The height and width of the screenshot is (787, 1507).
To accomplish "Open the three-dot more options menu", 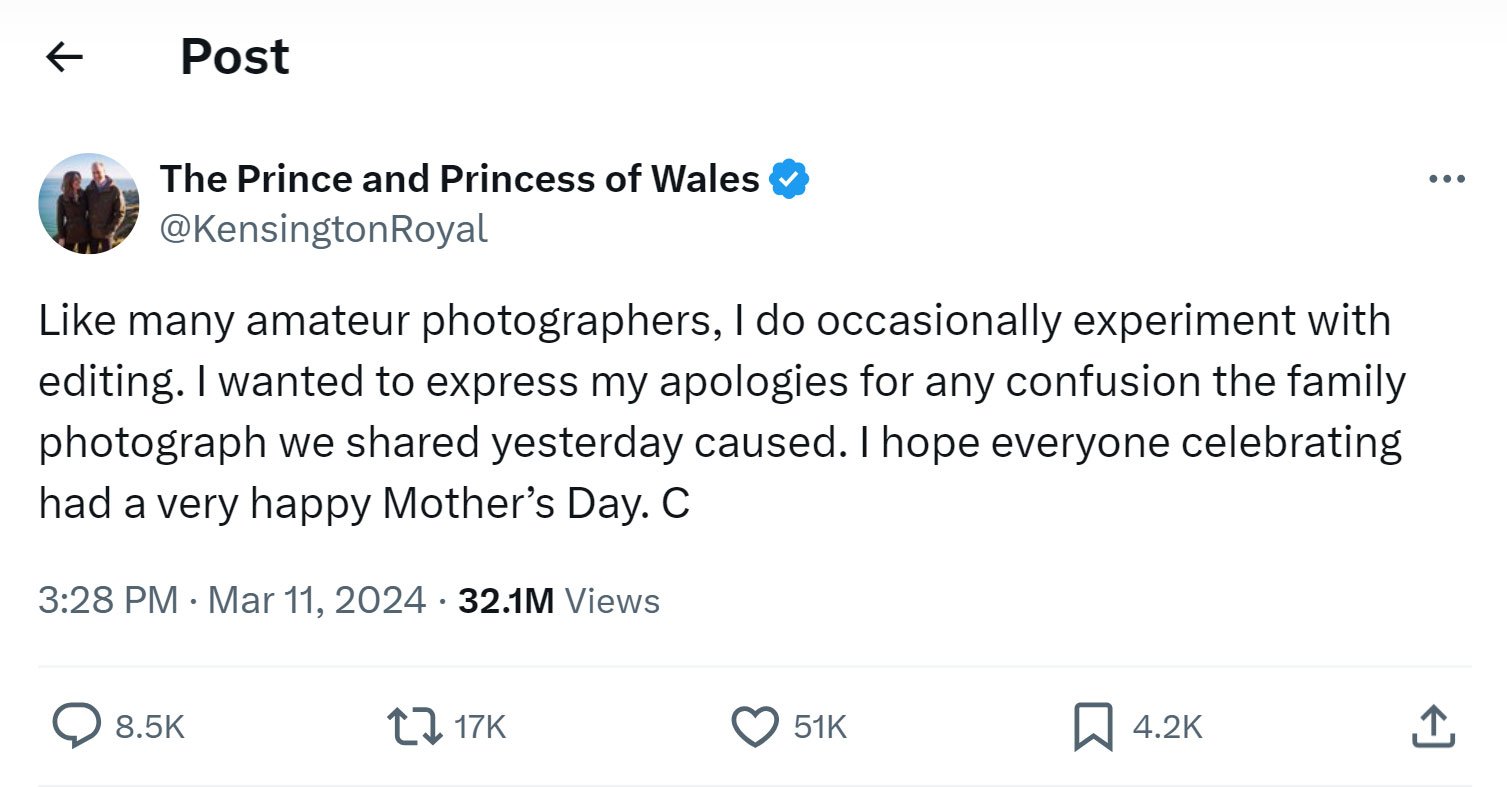I will point(1447,180).
